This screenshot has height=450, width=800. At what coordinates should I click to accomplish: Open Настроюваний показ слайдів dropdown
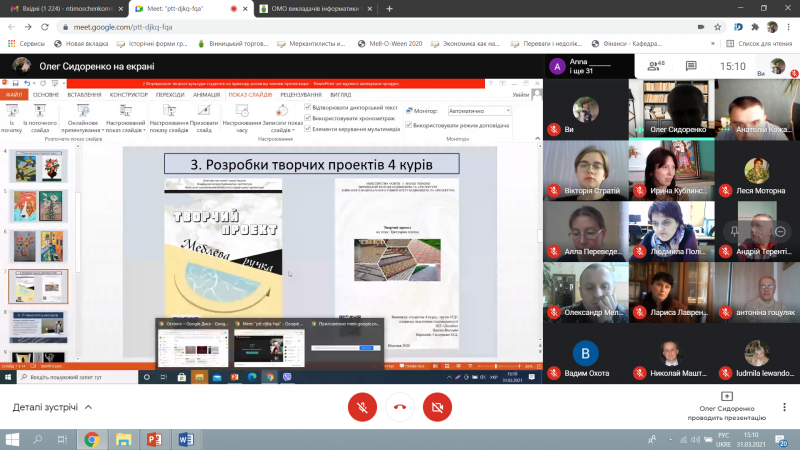click(126, 119)
